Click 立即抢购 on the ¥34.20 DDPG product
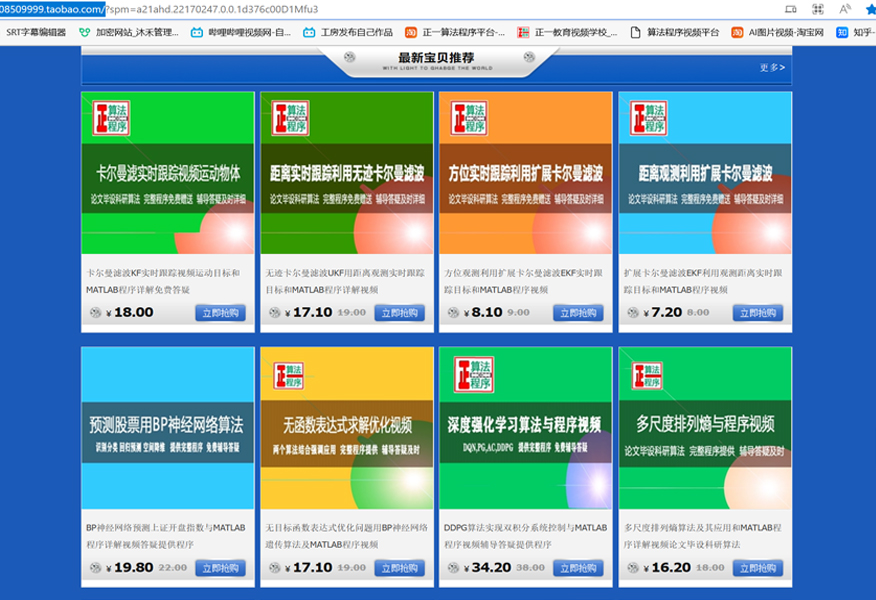The height and width of the screenshot is (600, 876). coord(578,568)
